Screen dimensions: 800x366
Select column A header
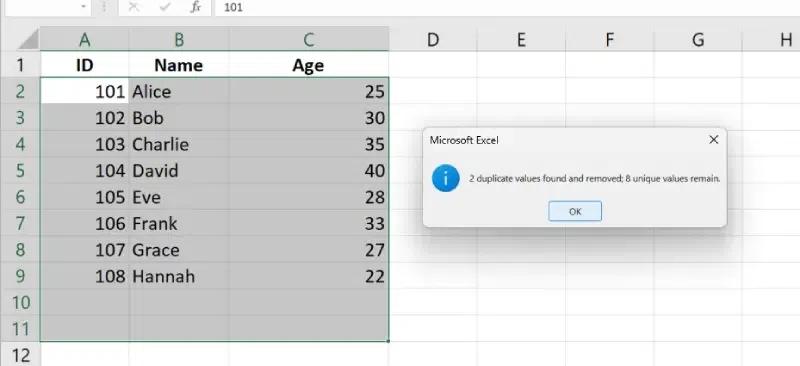click(85, 39)
